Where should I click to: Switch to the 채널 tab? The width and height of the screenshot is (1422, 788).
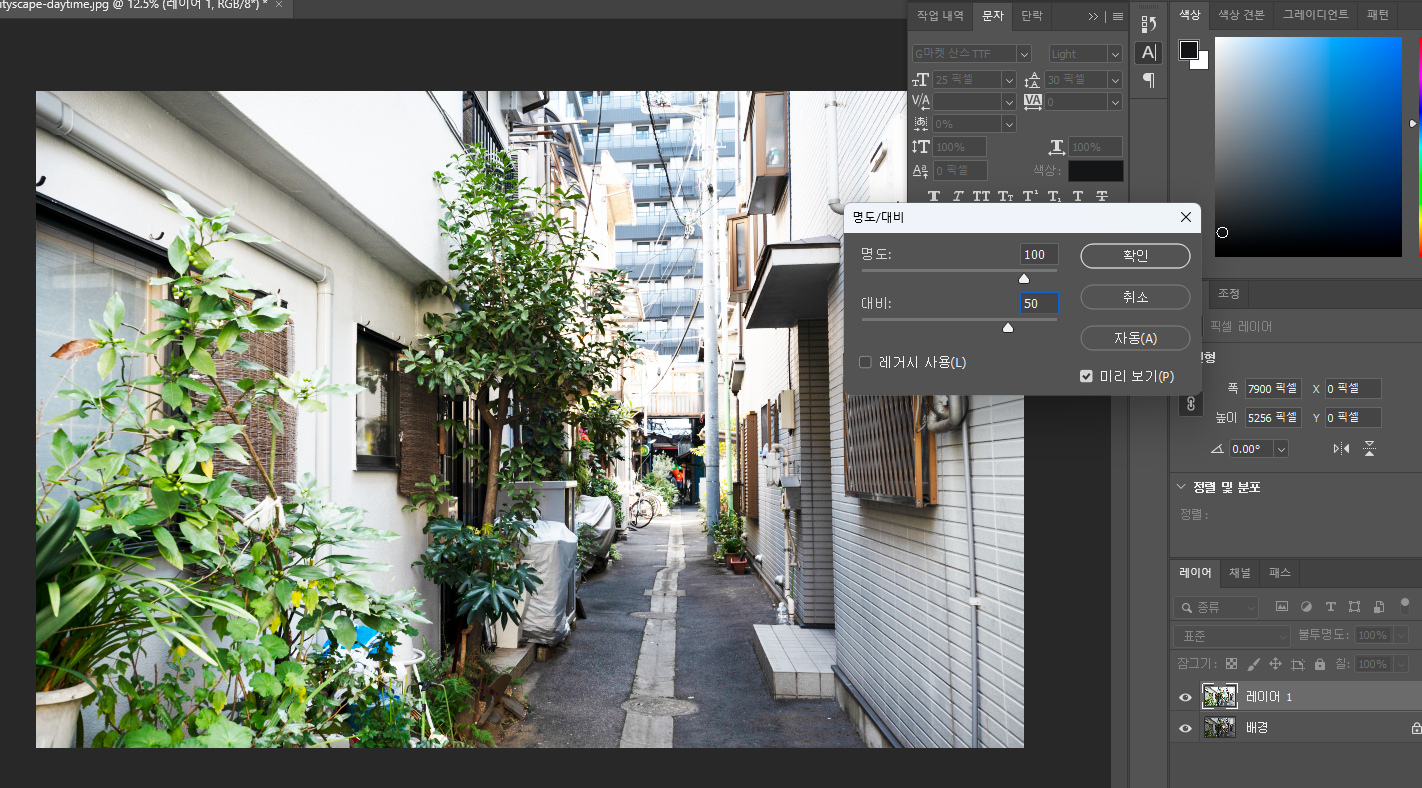(1239, 573)
